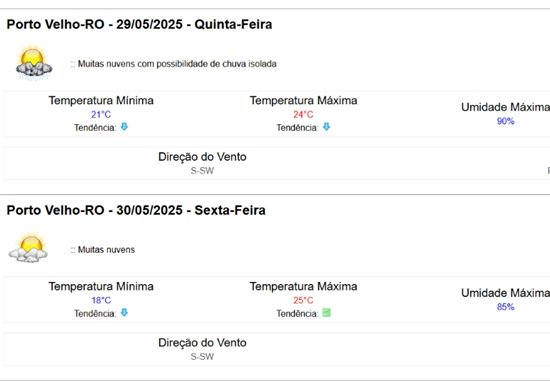Click the green stable trend icon for Sexta-Feira

[326, 312]
